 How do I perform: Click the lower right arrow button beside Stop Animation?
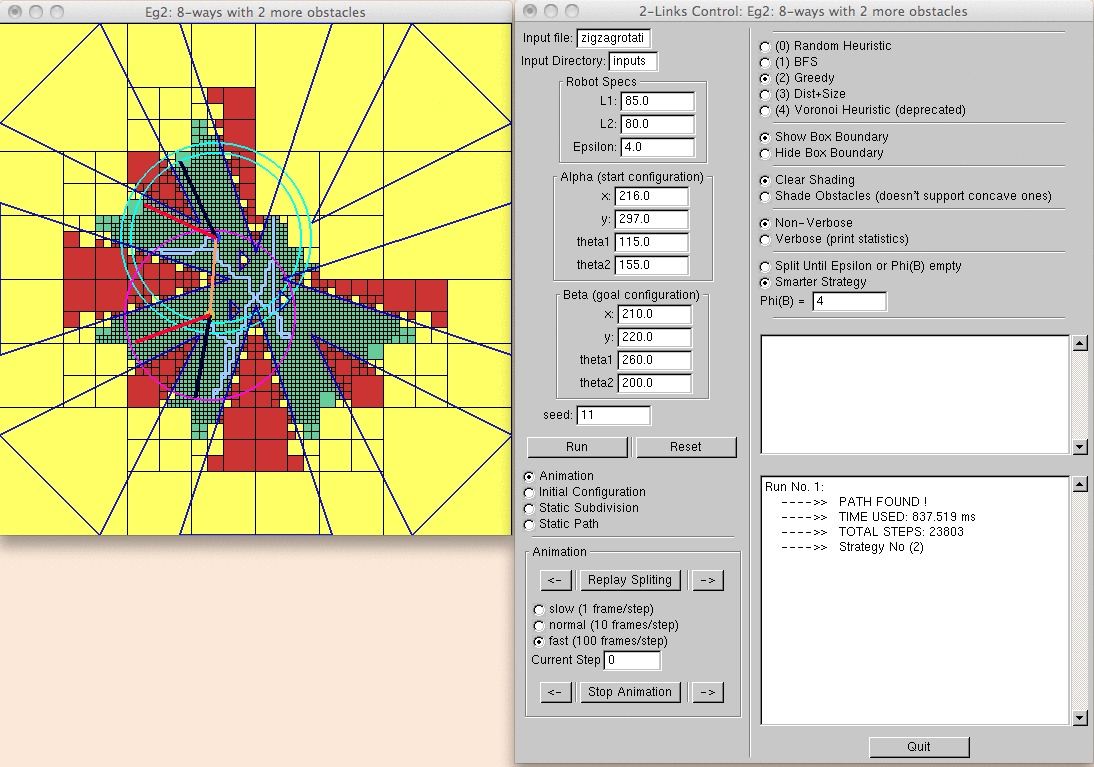(708, 692)
